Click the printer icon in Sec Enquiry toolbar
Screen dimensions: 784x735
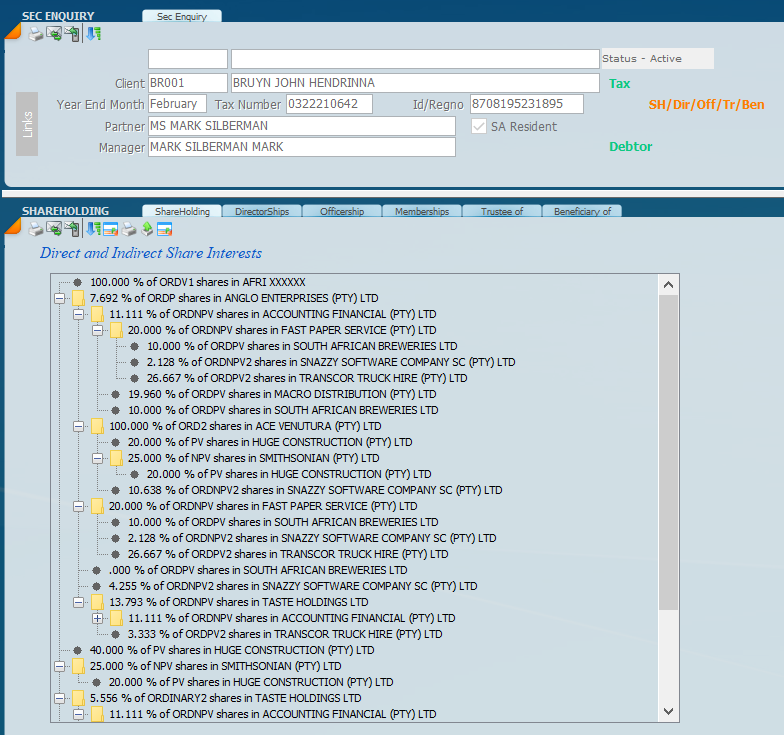click(x=36, y=34)
